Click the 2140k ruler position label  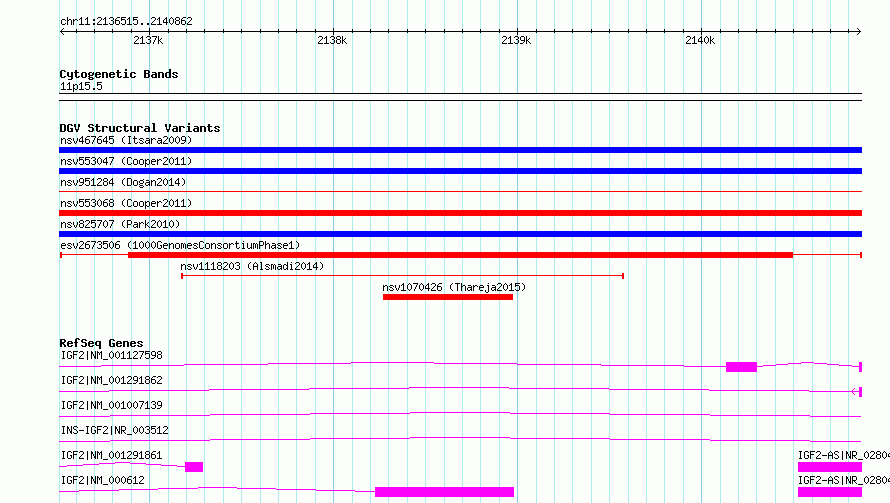700,40
